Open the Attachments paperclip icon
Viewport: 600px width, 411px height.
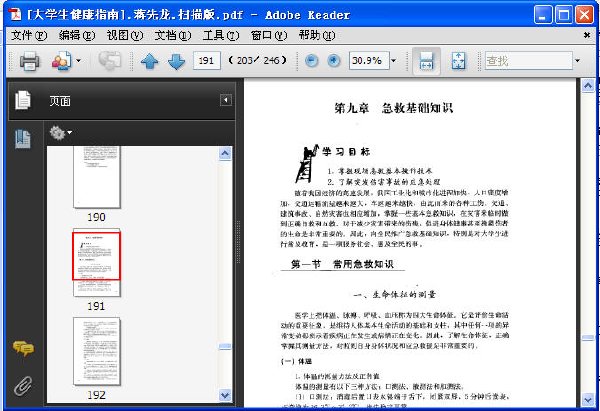tap(23, 386)
